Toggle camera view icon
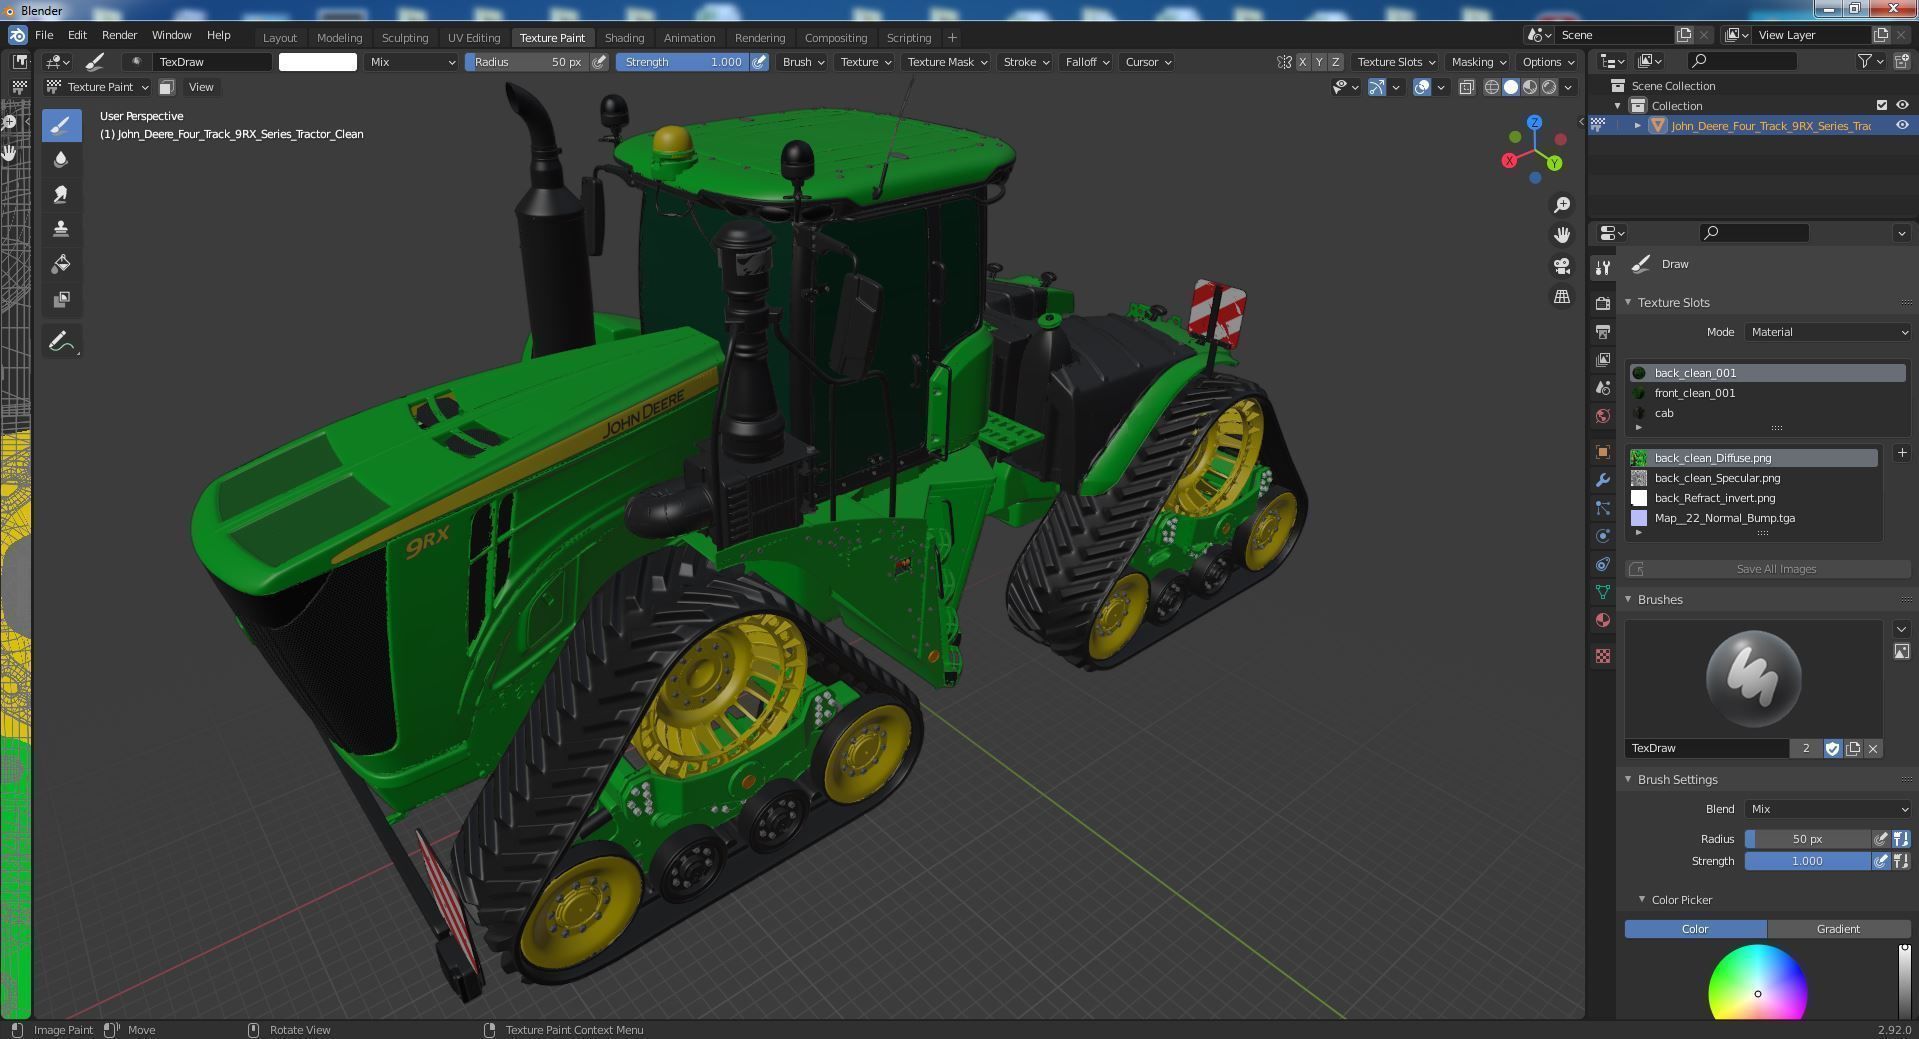Screen dimensions: 1919x1039 [x=1562, y=266]
